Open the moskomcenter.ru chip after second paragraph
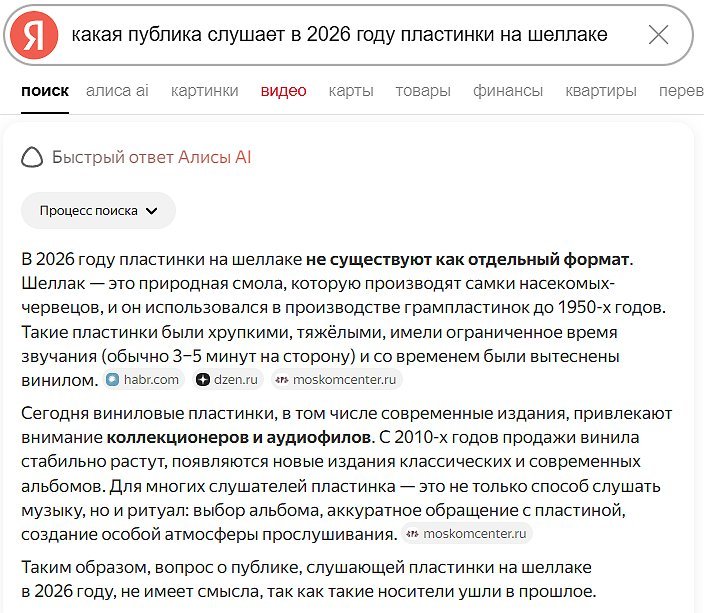Image resolution: width=704 pixels, height=613 pixels. click(x=466, y=533)
